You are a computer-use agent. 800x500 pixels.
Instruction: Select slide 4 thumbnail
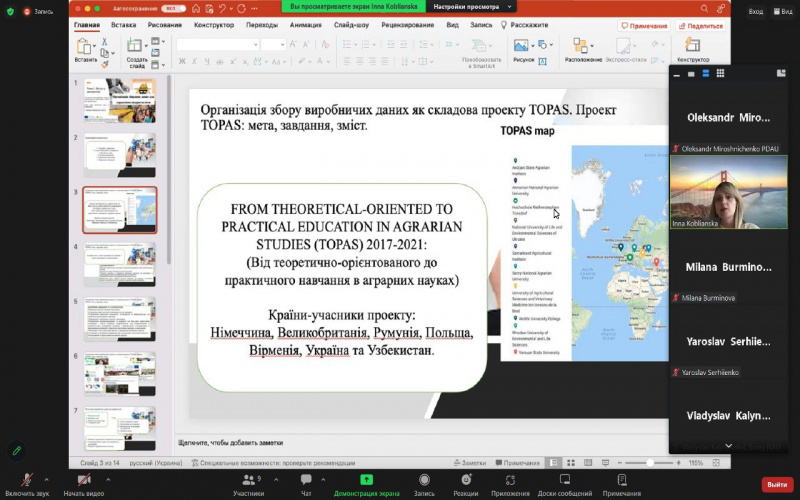coord(120,264)
